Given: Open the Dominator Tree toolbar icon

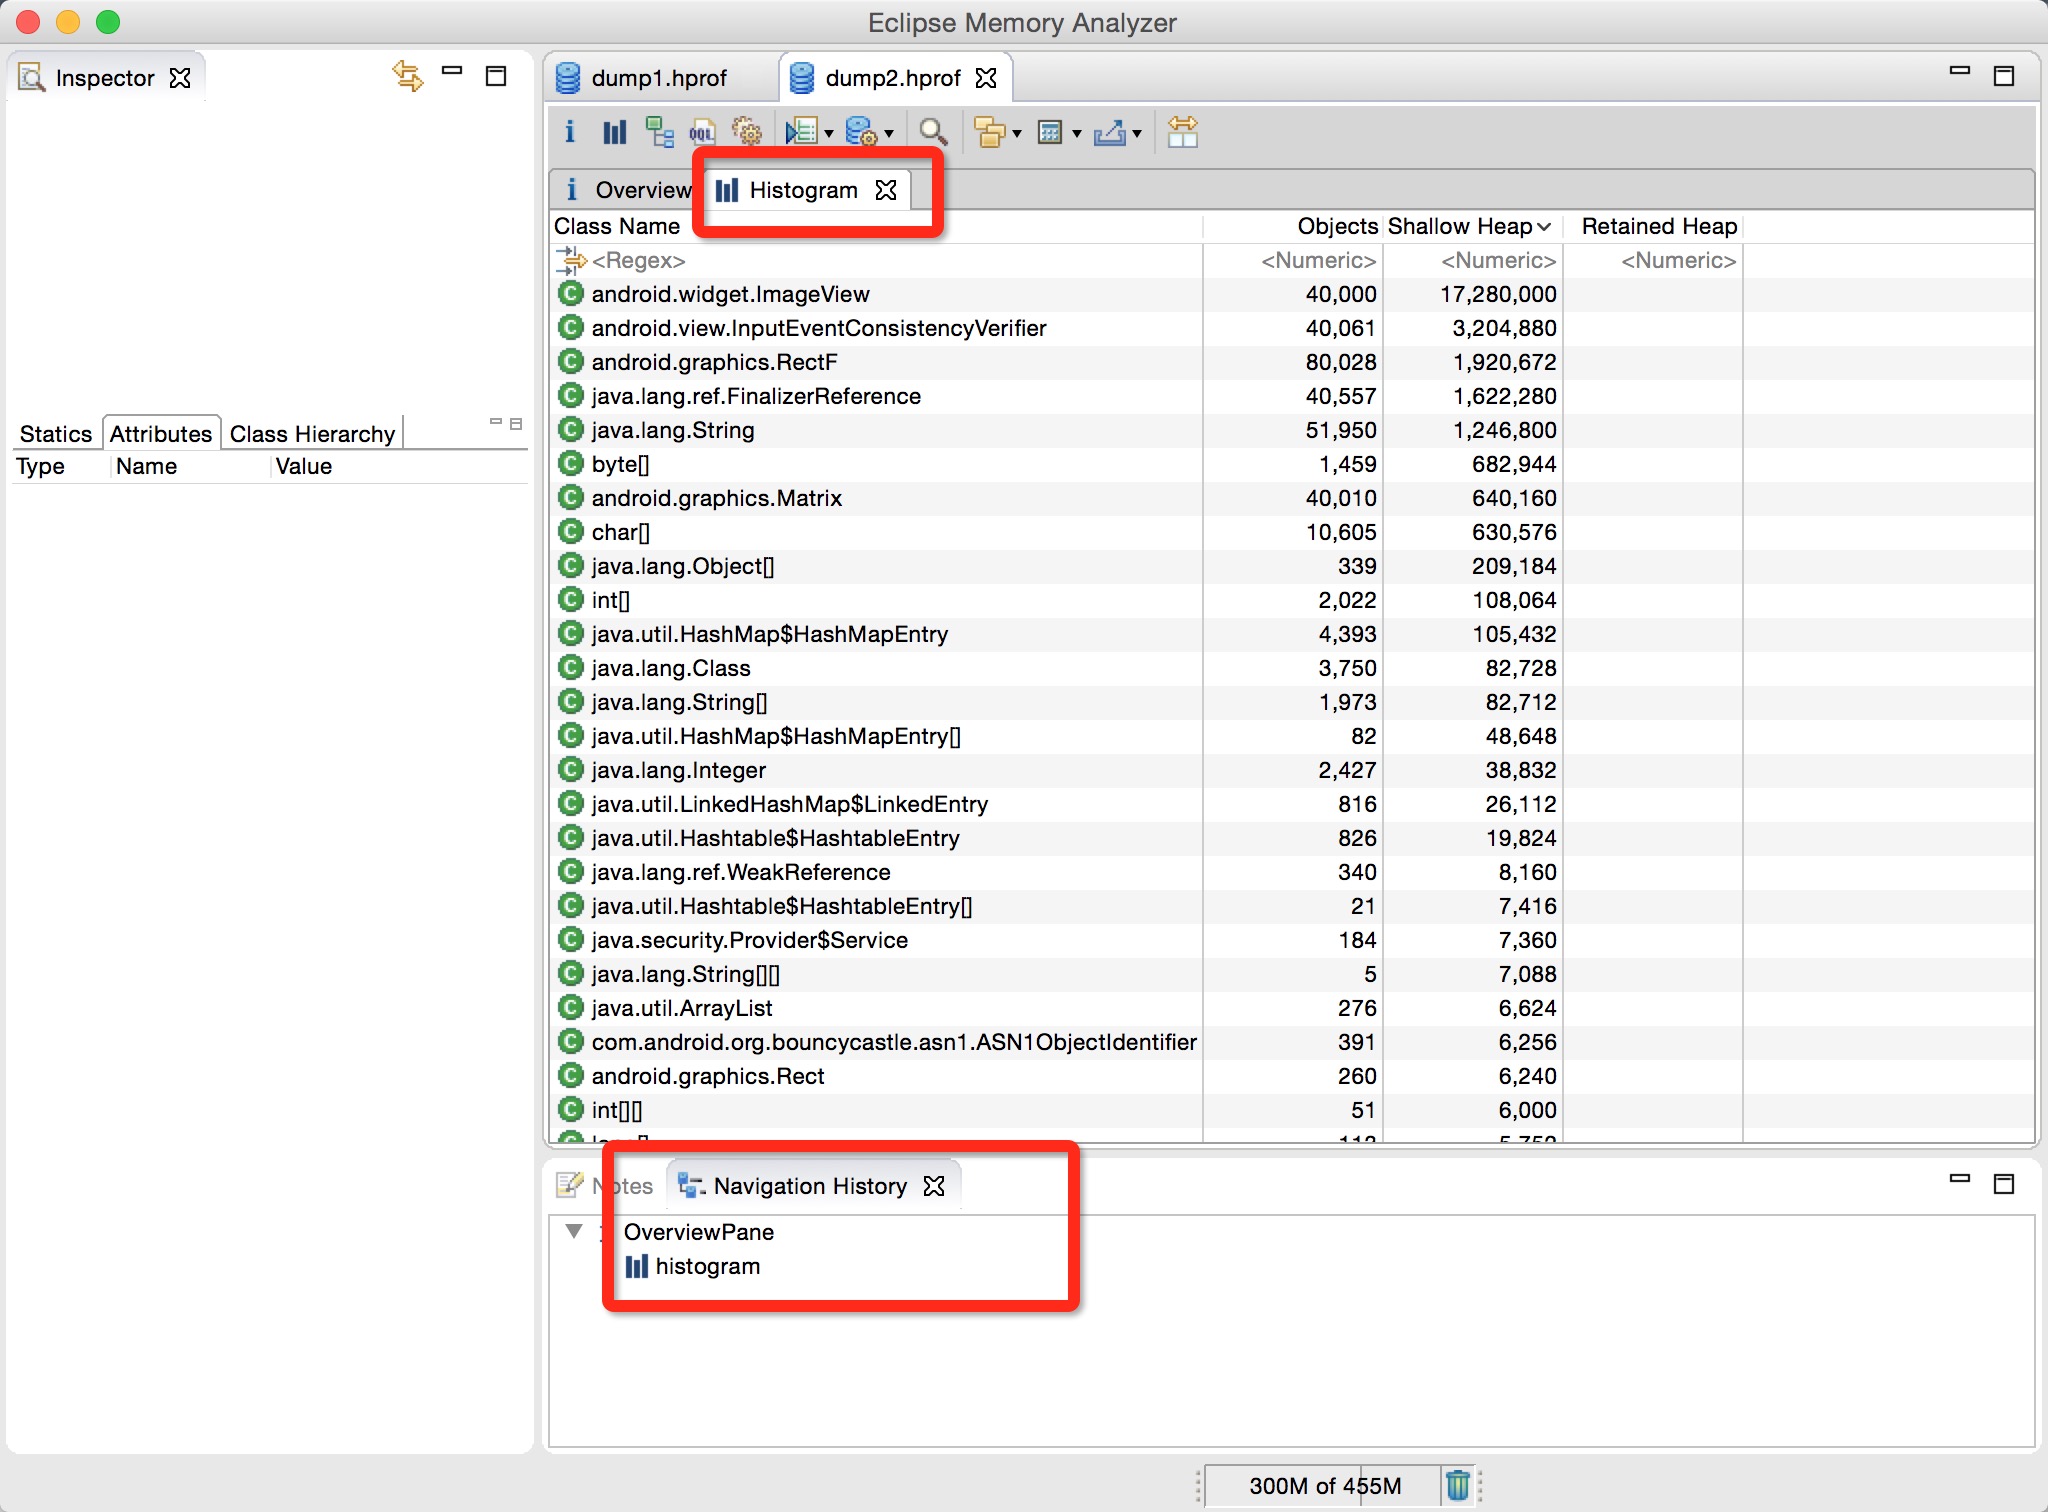Looking at the screenshot, I should coord(659,132).
